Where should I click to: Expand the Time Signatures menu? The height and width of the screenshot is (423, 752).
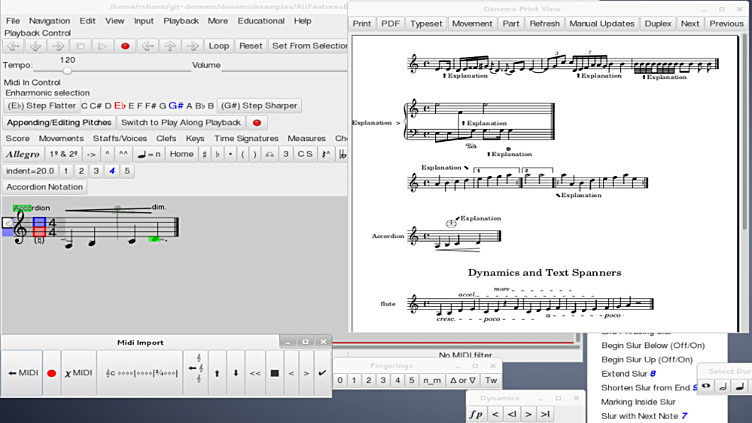247,138
